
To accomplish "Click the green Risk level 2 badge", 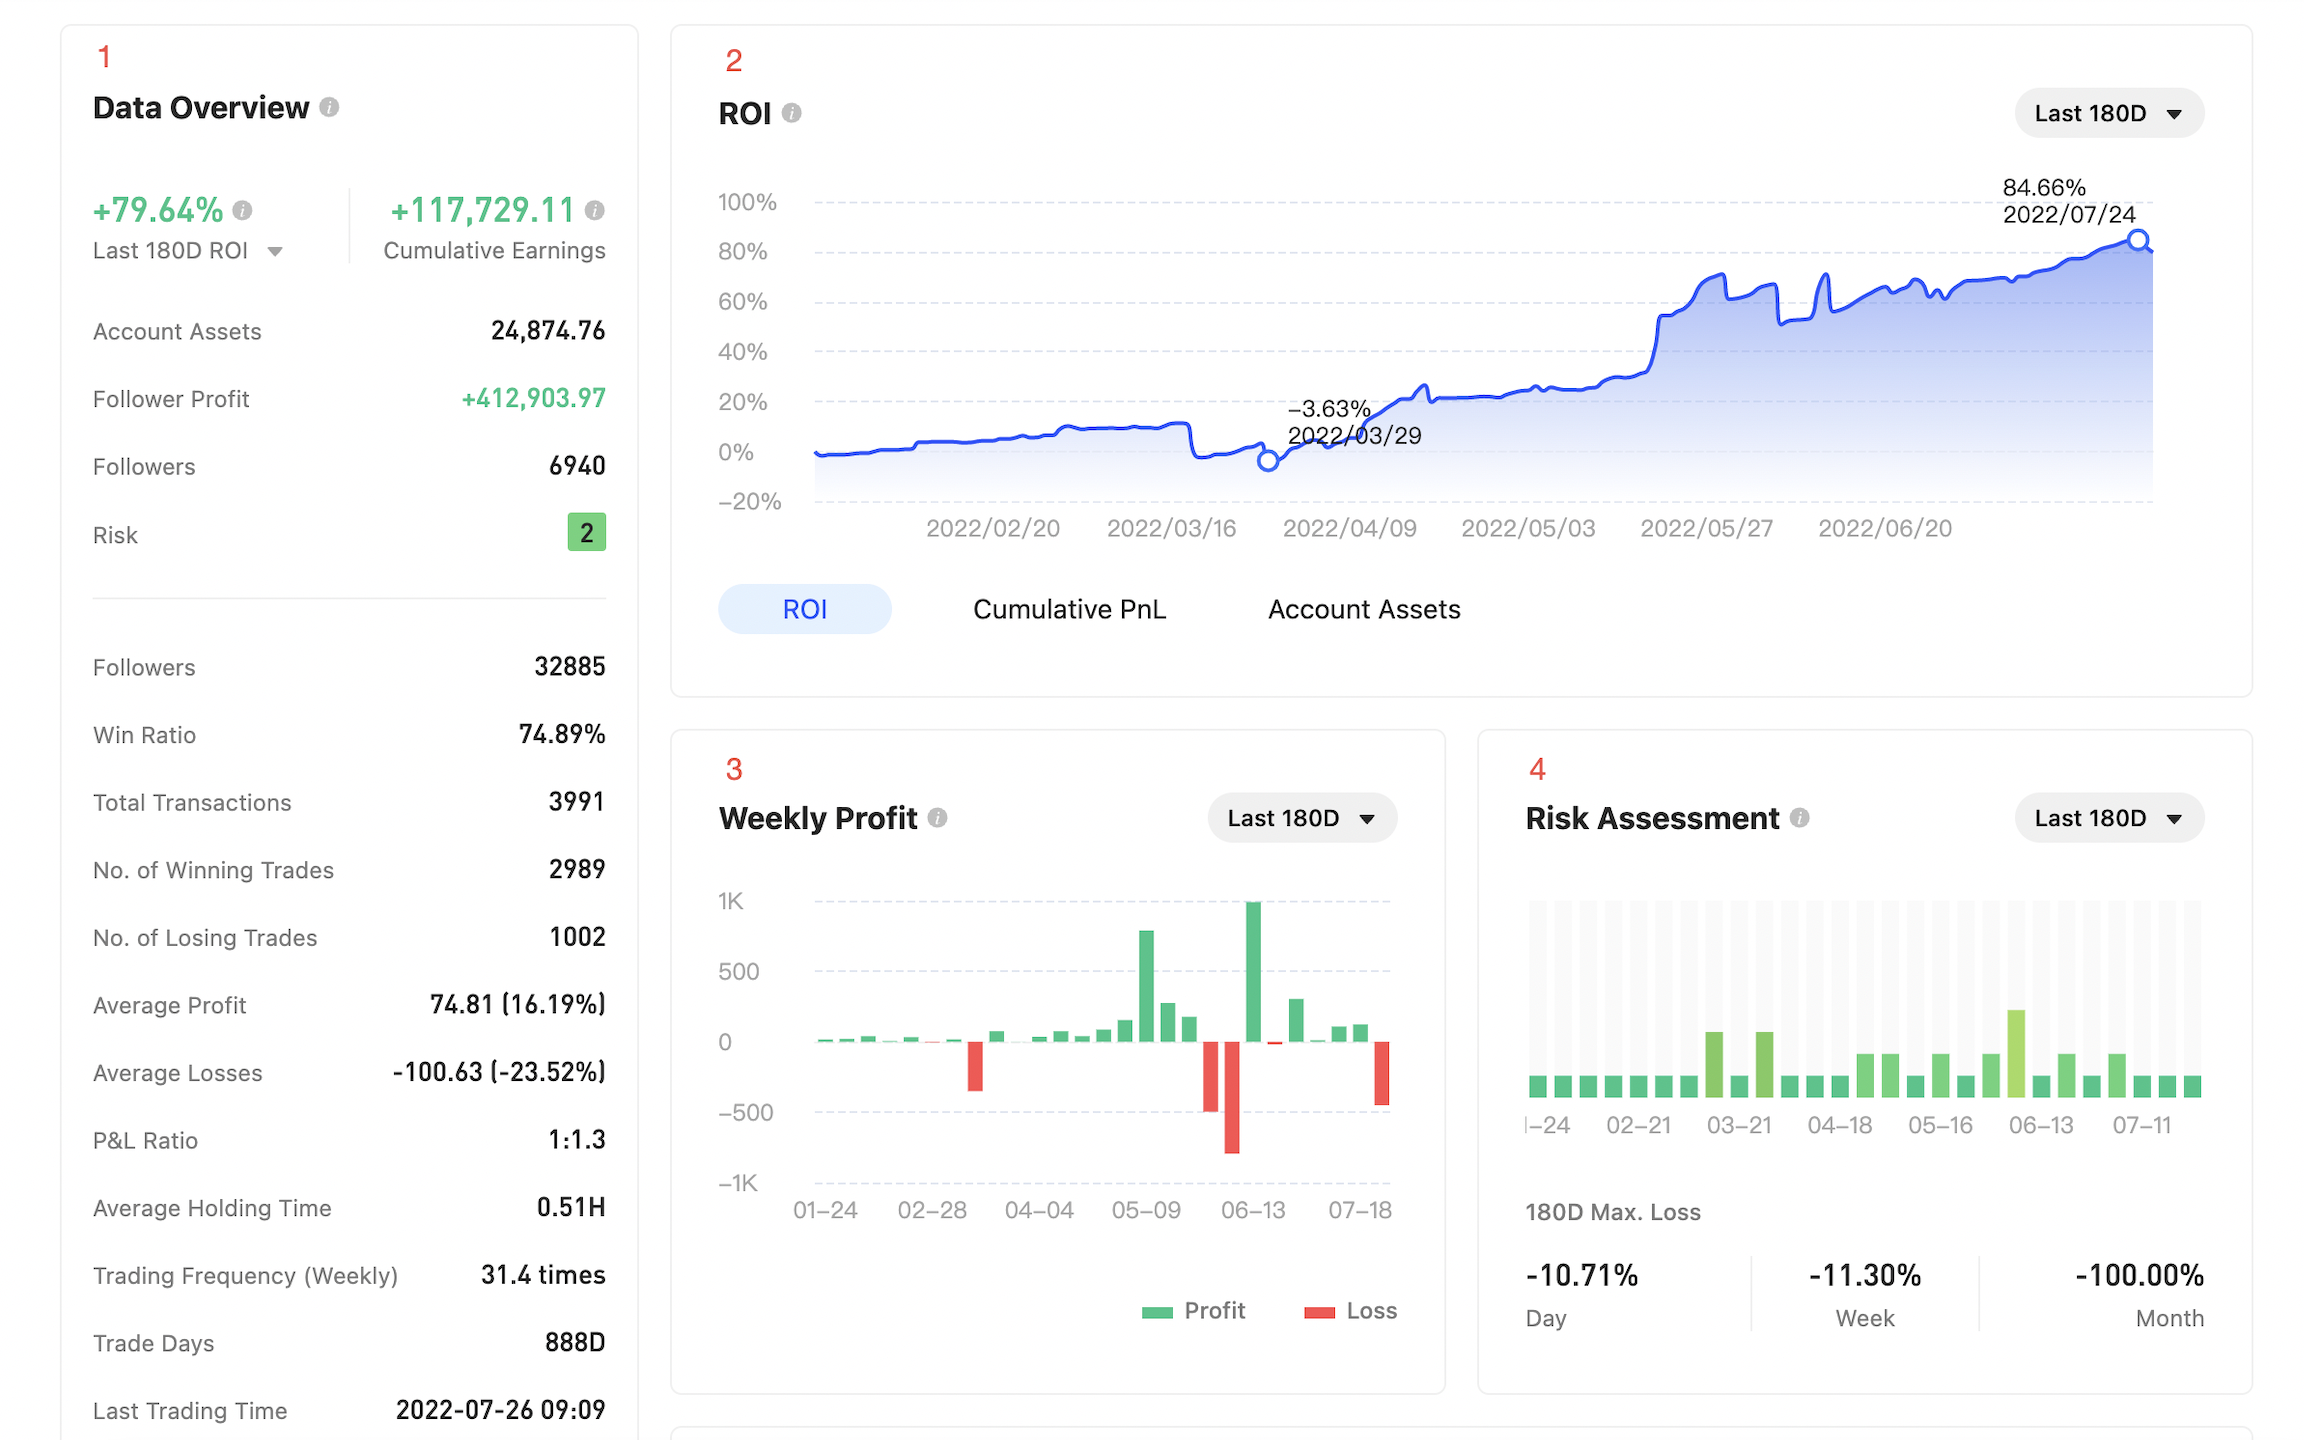I will pyautogui.click(x=586, y=533).
